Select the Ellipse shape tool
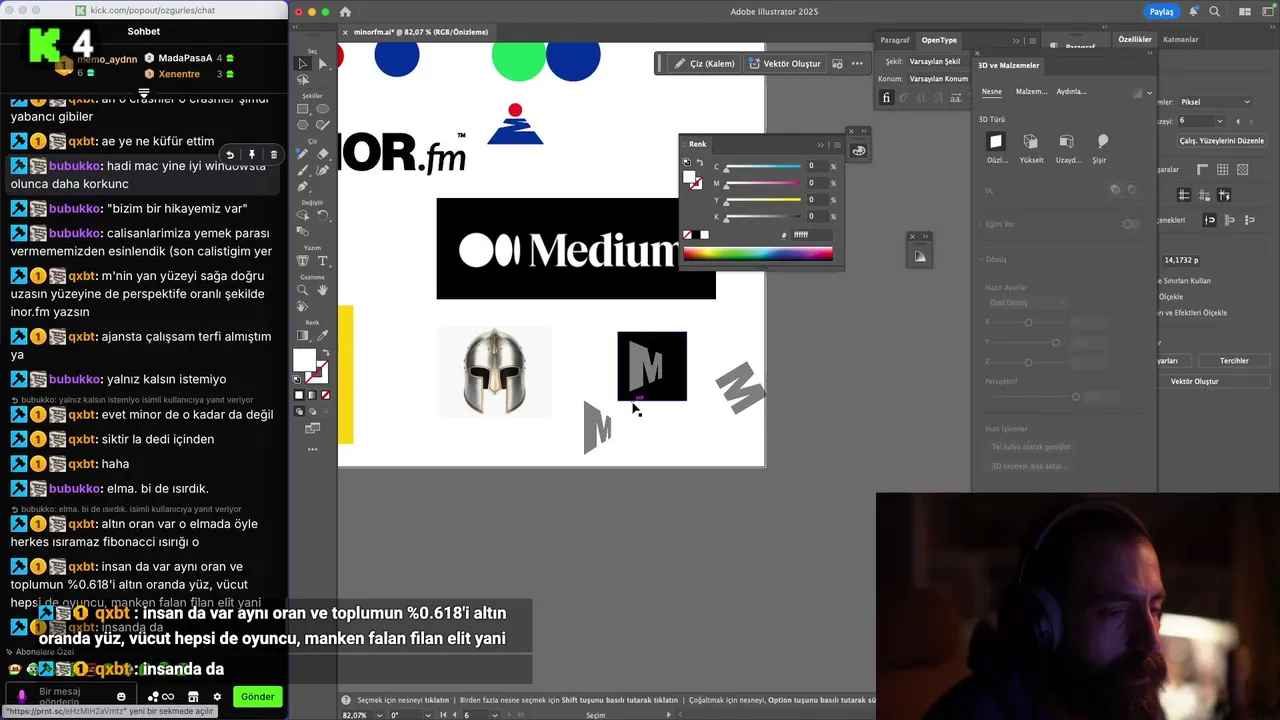This screenshot has height=720, width=1280. click(x=322, y=109)
